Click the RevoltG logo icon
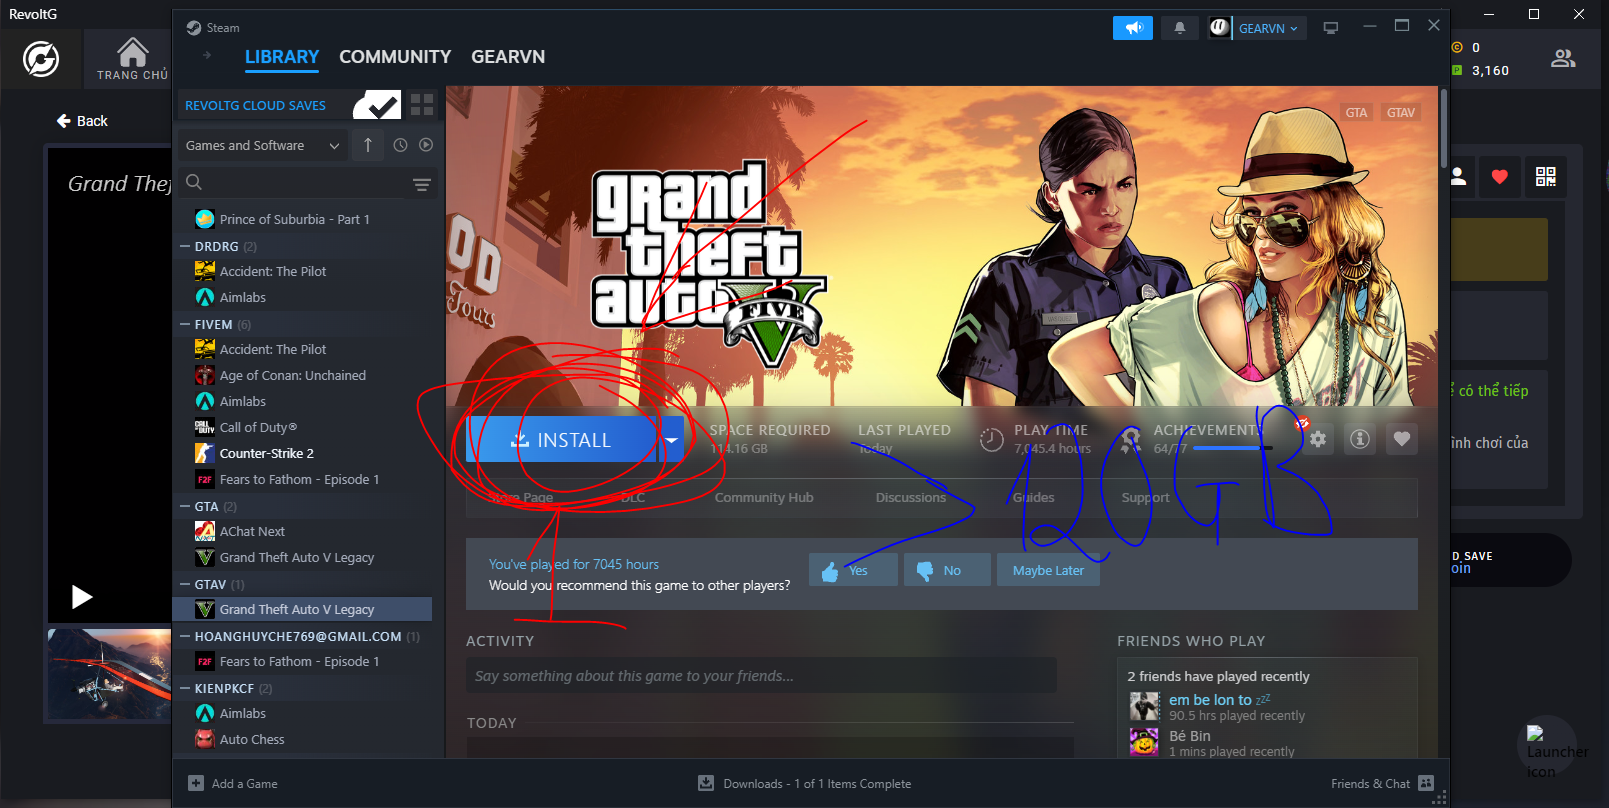1609x808 pixels. 41,60
